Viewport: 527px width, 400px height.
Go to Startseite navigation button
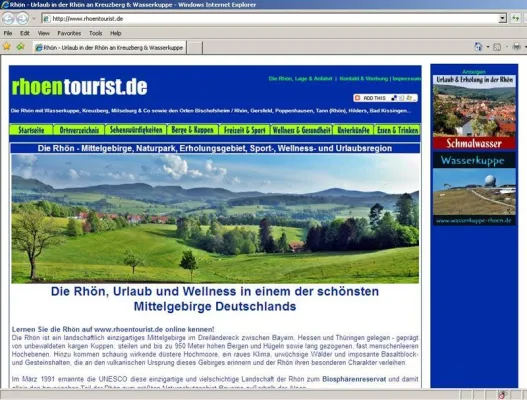[31, 130]
